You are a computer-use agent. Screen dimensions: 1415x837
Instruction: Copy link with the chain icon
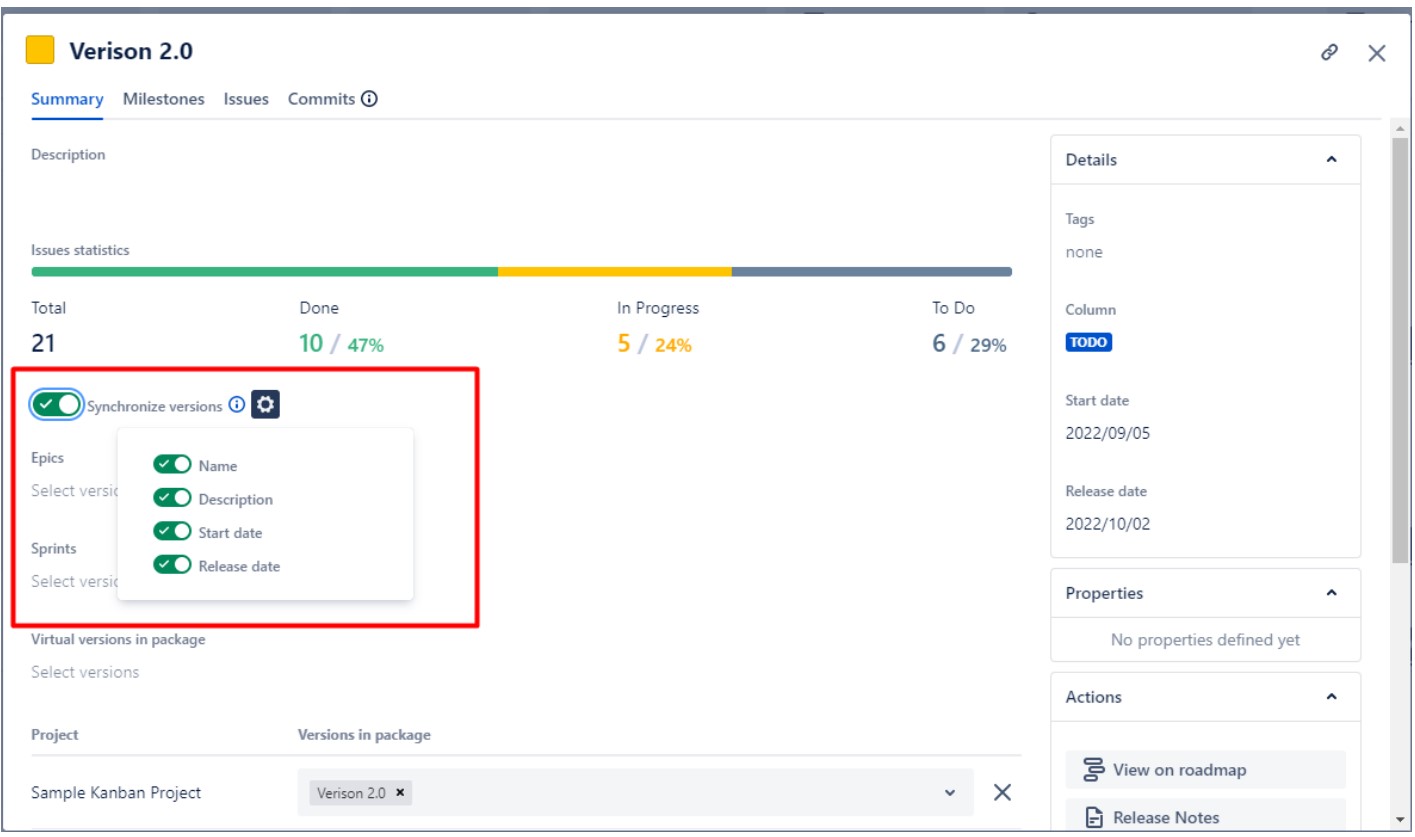1330,52
